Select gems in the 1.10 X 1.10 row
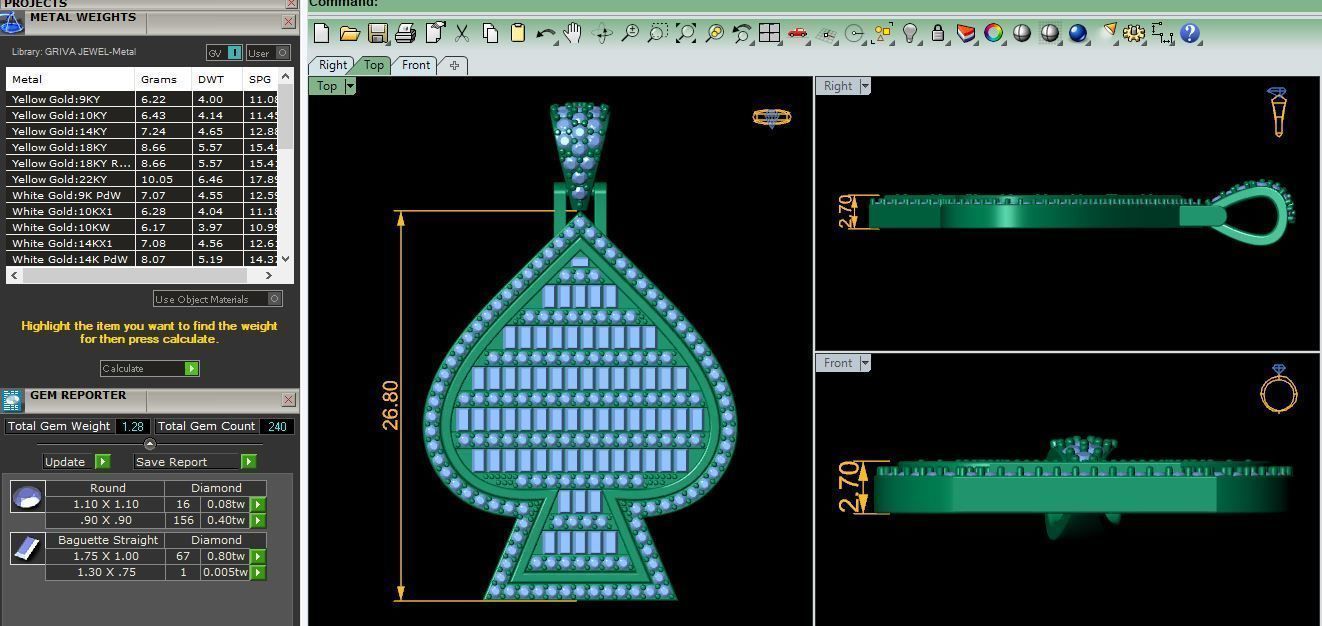 point(257,504)
